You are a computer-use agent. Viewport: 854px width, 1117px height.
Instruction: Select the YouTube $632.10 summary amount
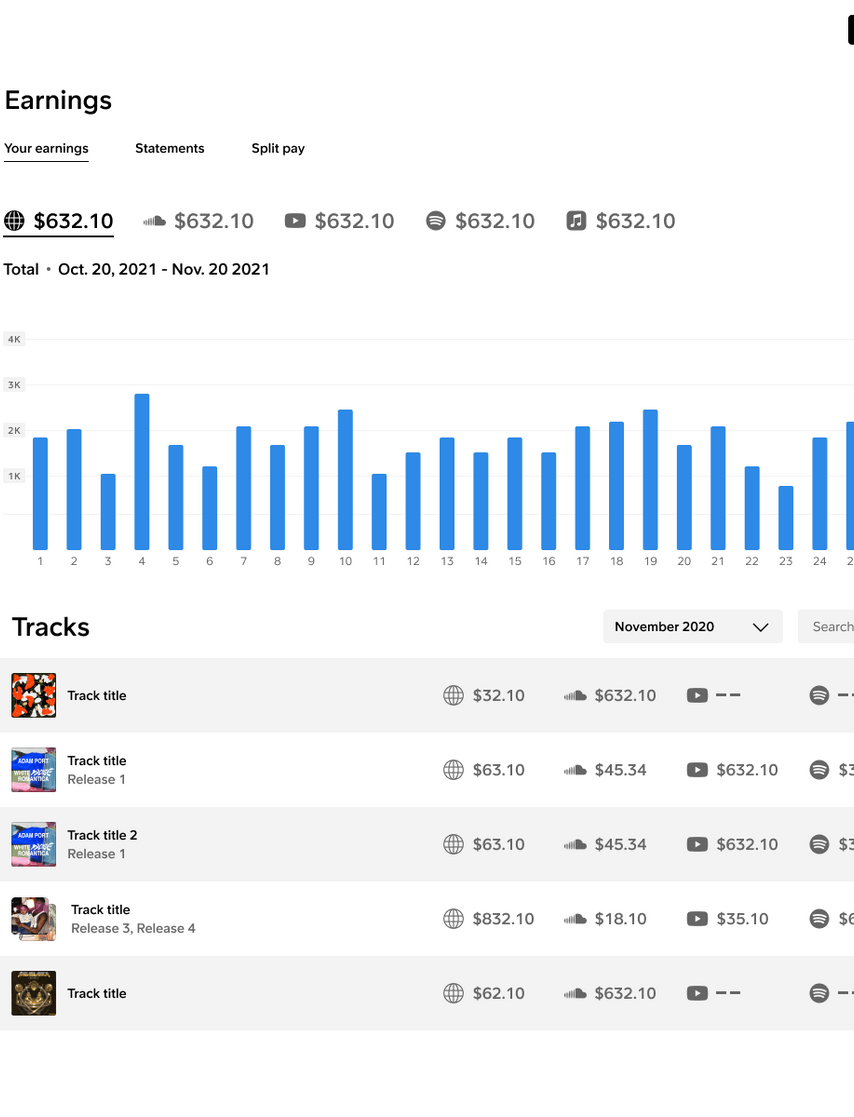tap(354, 221)
